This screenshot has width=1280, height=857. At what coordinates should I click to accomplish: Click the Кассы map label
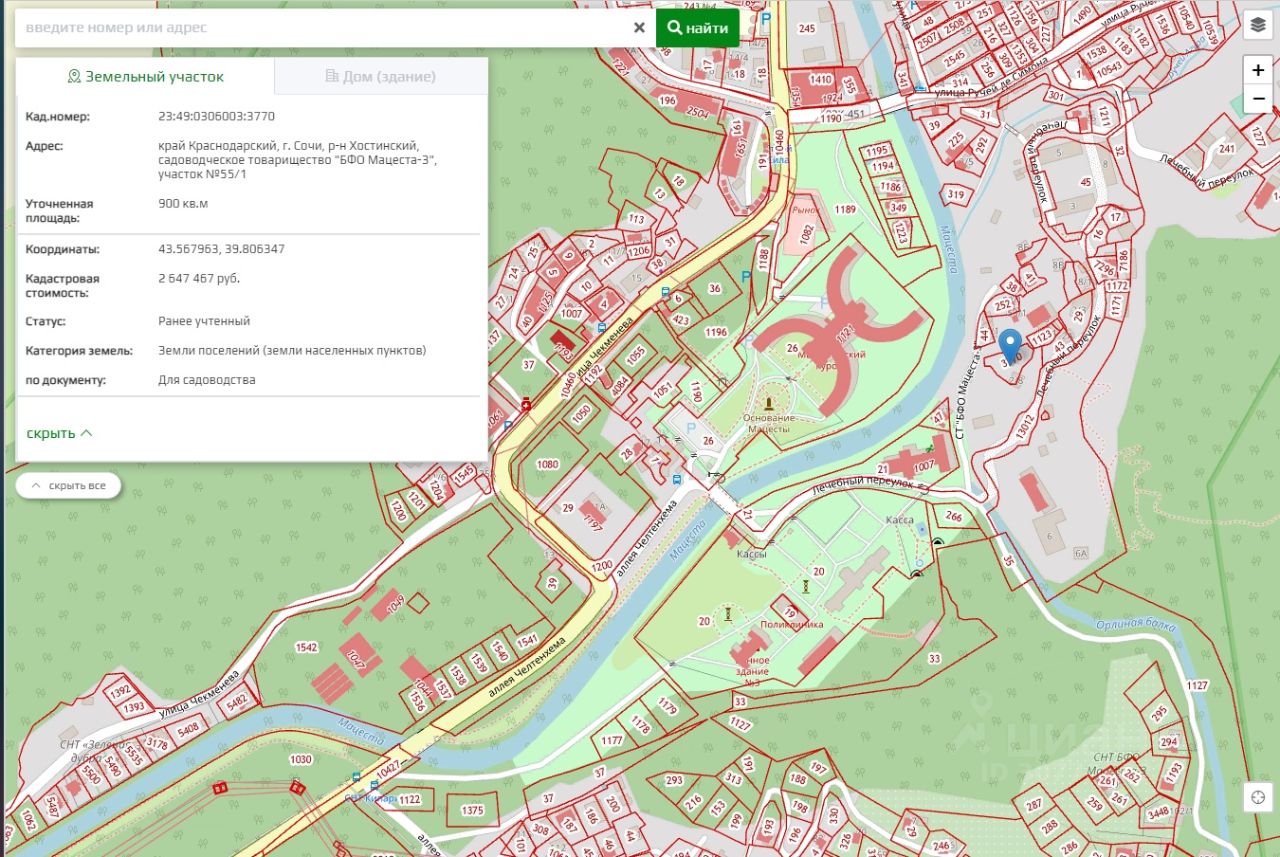pyautogui.click(x=751, y=553)
